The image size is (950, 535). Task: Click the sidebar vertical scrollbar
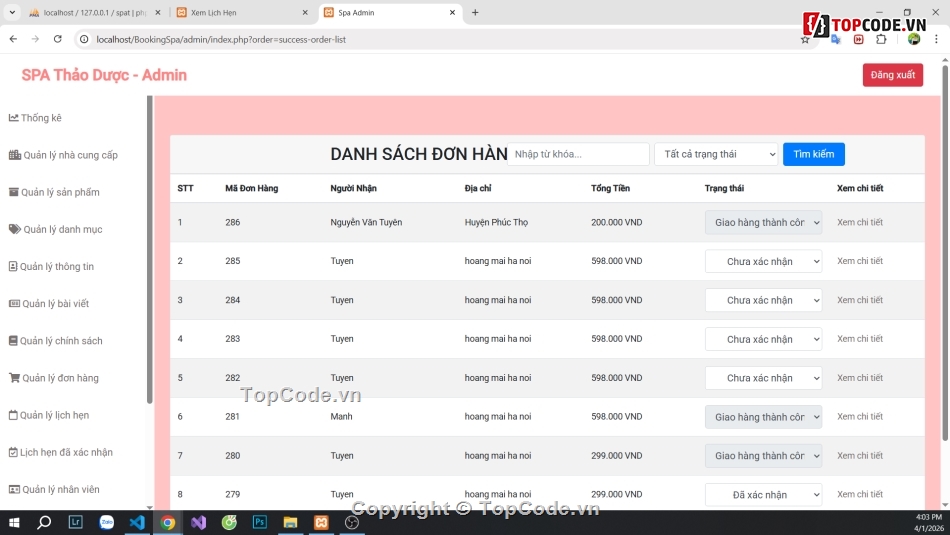[150, 250]
